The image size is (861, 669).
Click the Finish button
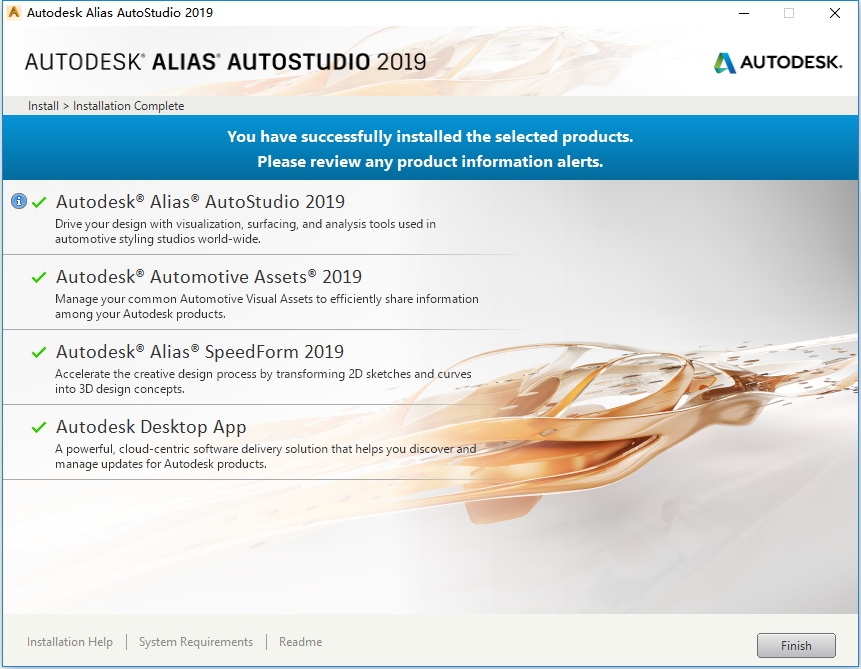click(796, 645)
